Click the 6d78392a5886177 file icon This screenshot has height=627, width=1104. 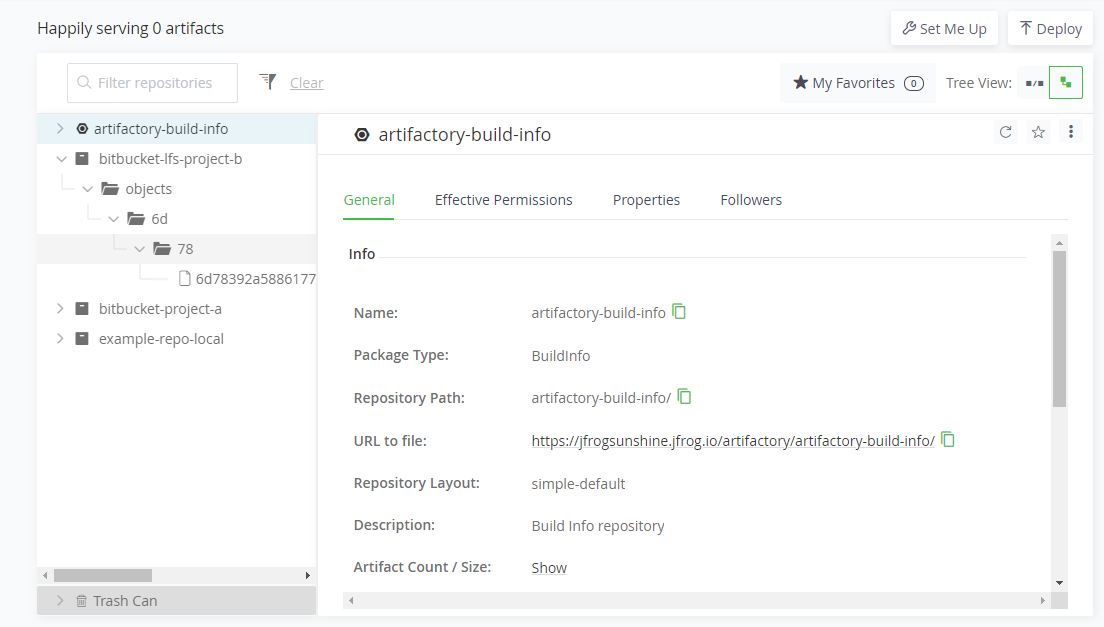pos(184,279)
